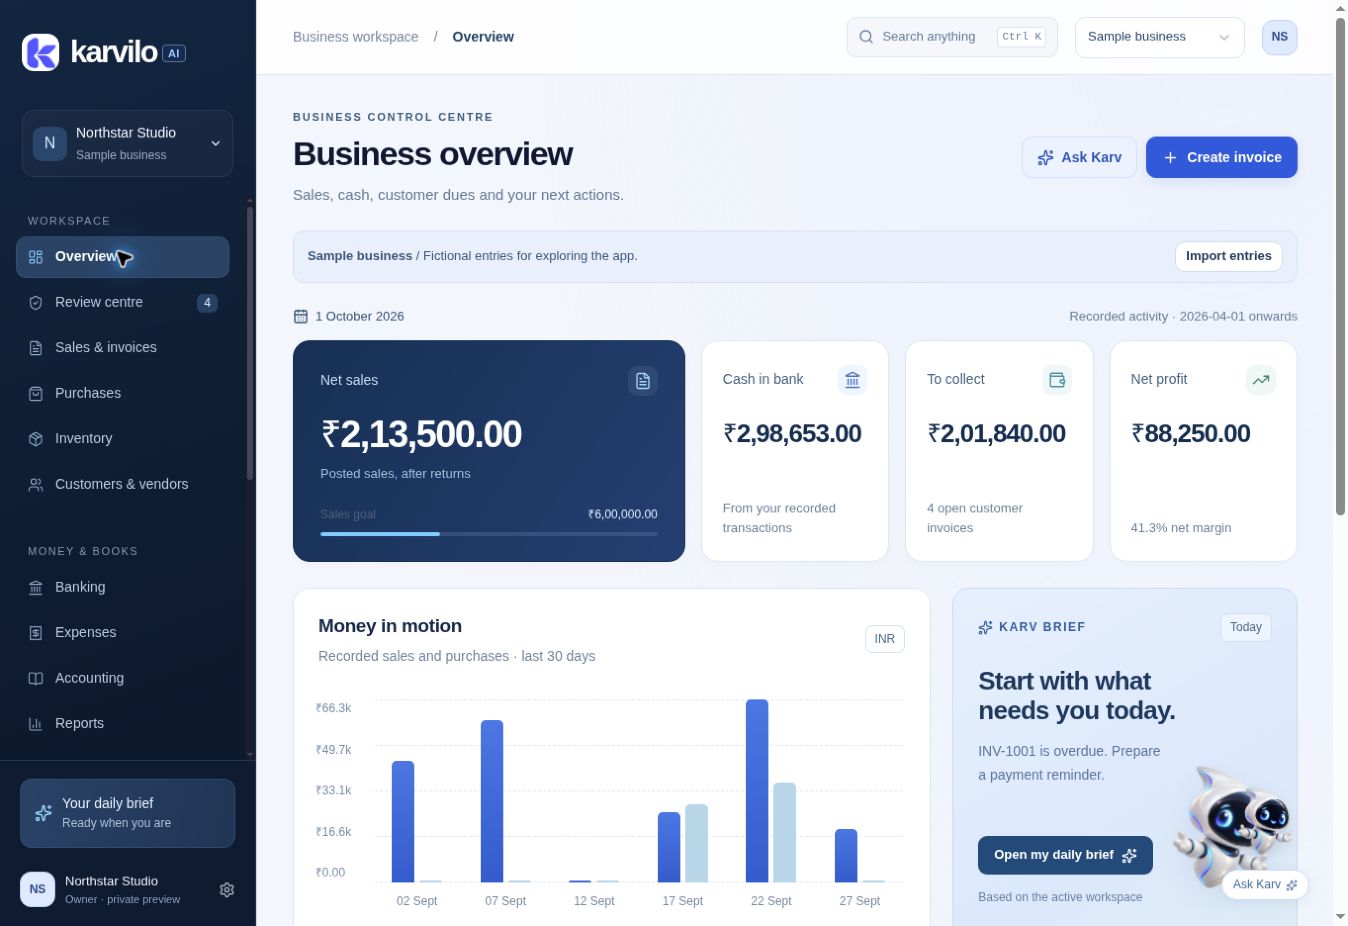This screenshot has width=1348, height=926.
Task: Open Accounting in the sidebar
Action: click(123, 678)
